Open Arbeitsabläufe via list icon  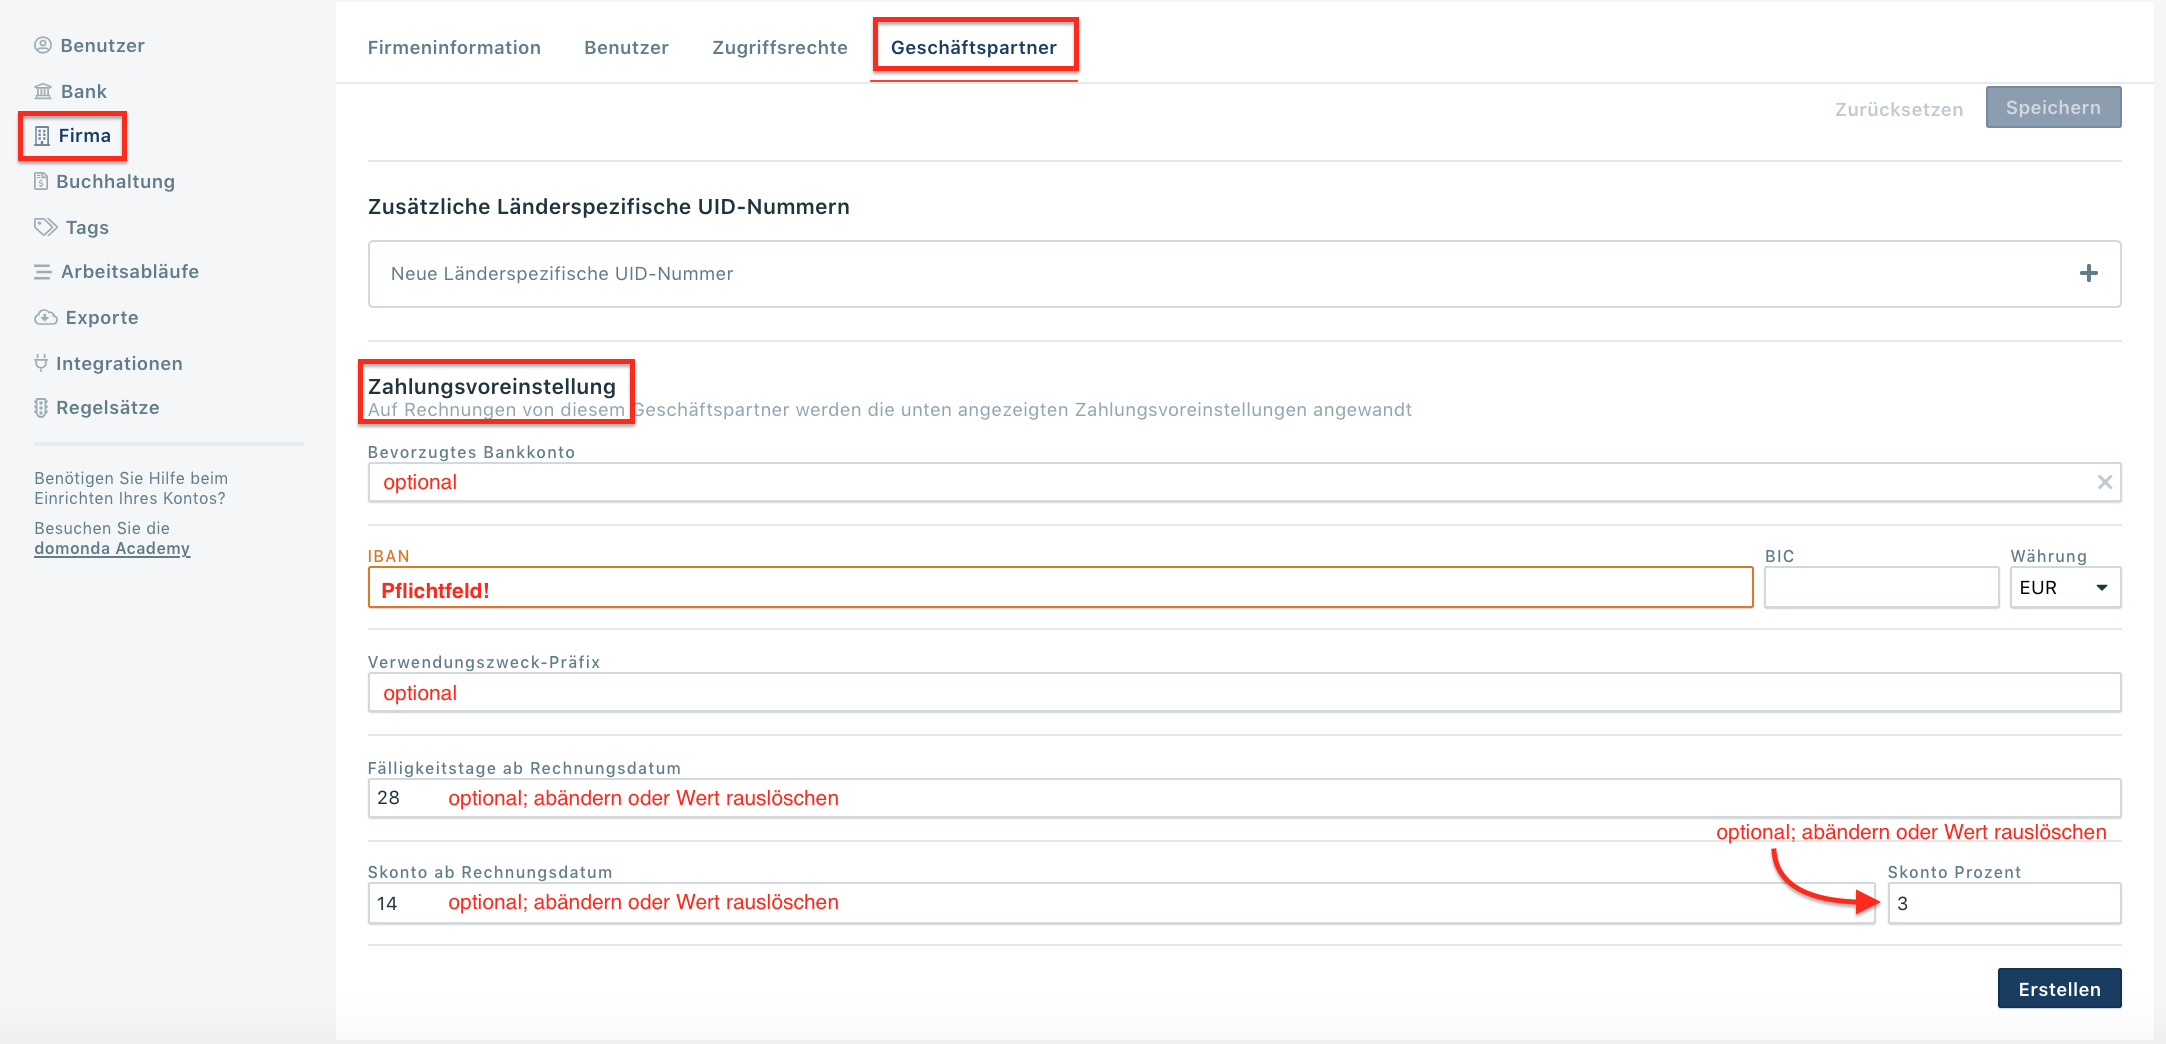coord(43,272)
